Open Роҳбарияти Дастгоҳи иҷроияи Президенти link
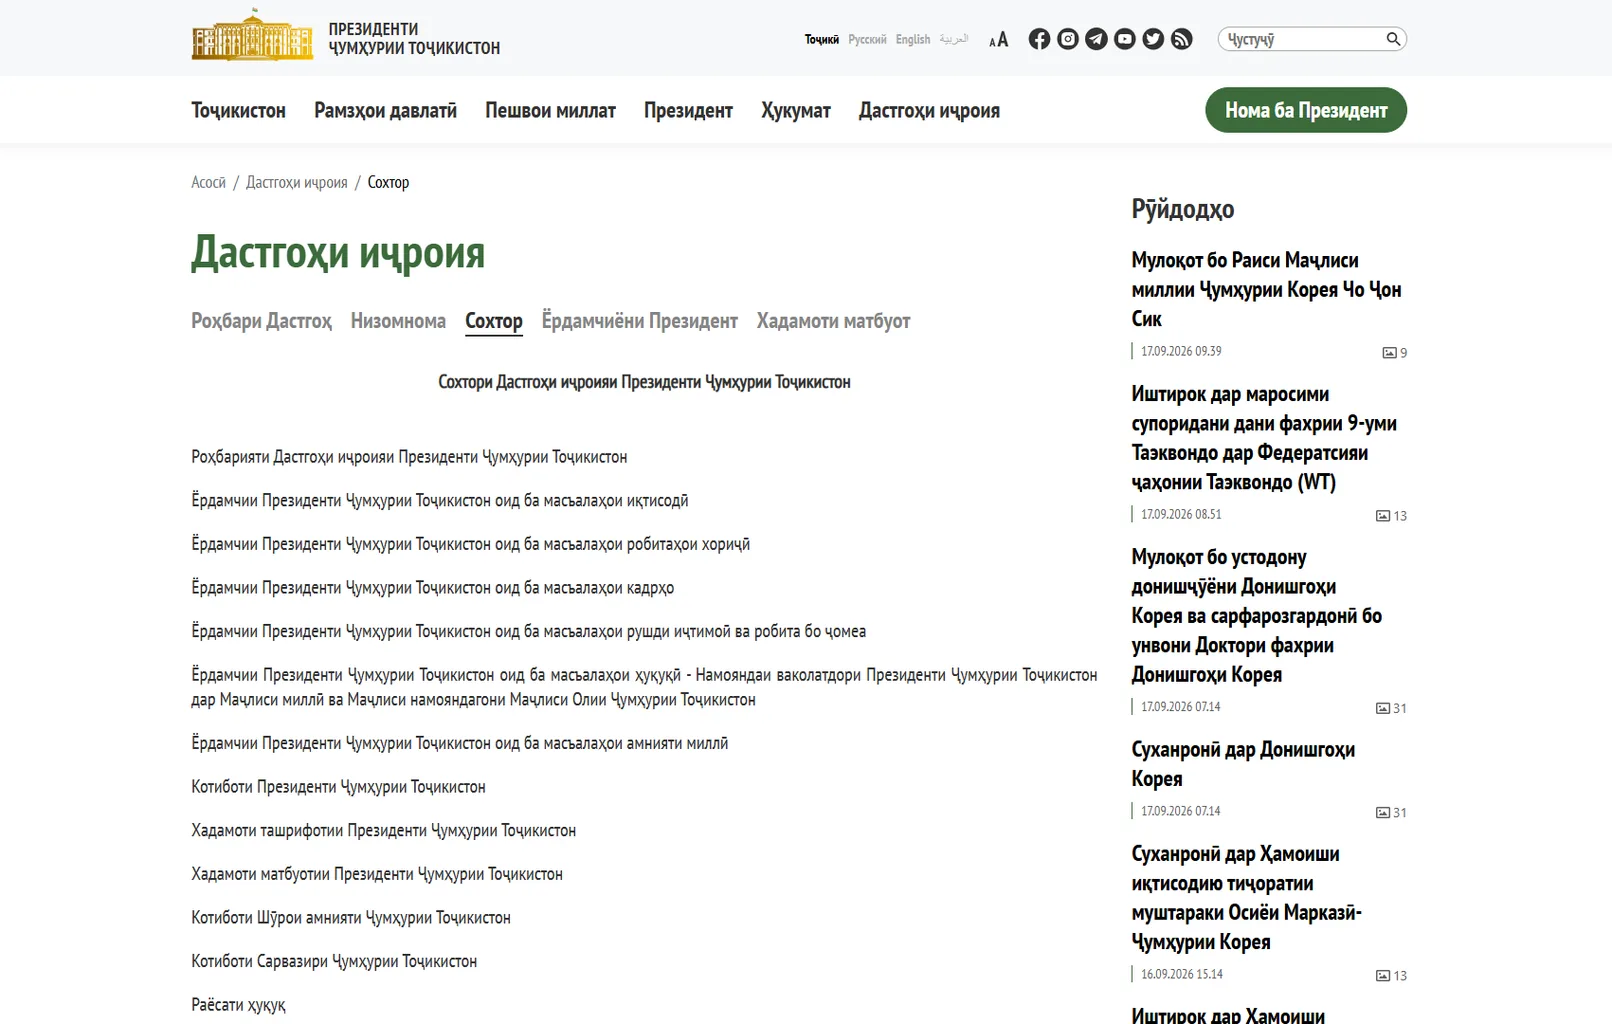Viewport: 1612px width, 1024px height. coord(409,457)
